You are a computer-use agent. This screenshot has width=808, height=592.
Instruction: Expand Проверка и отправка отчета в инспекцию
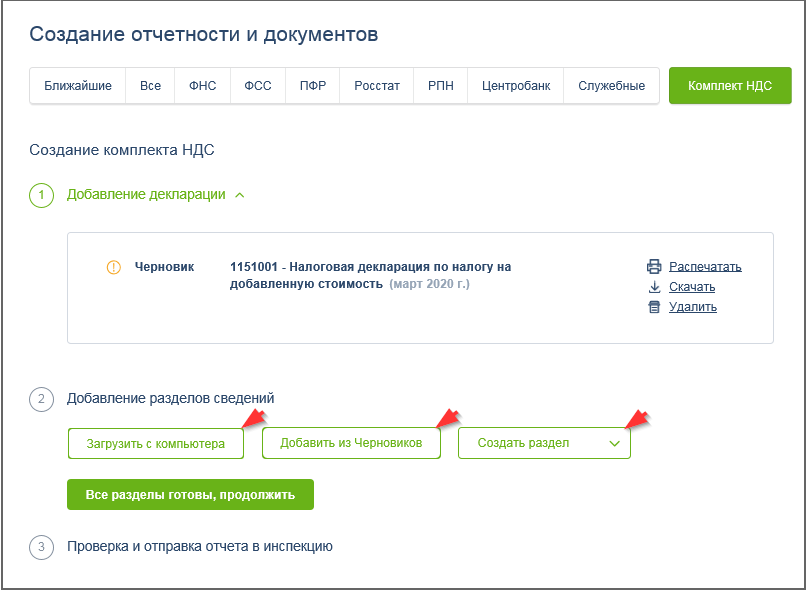(x=199, y=547)
